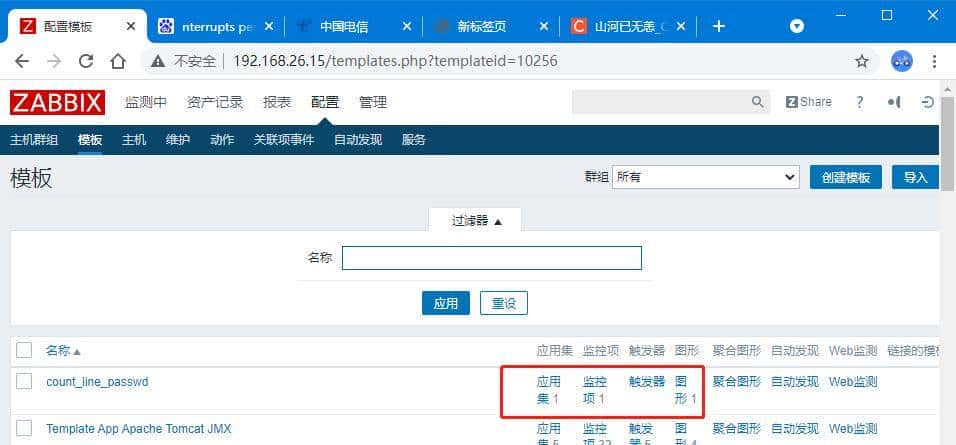This screenshot has height=445, width=956.
Task: Switch to the 新标签页 browser tab
Action: tap(491, 26)
